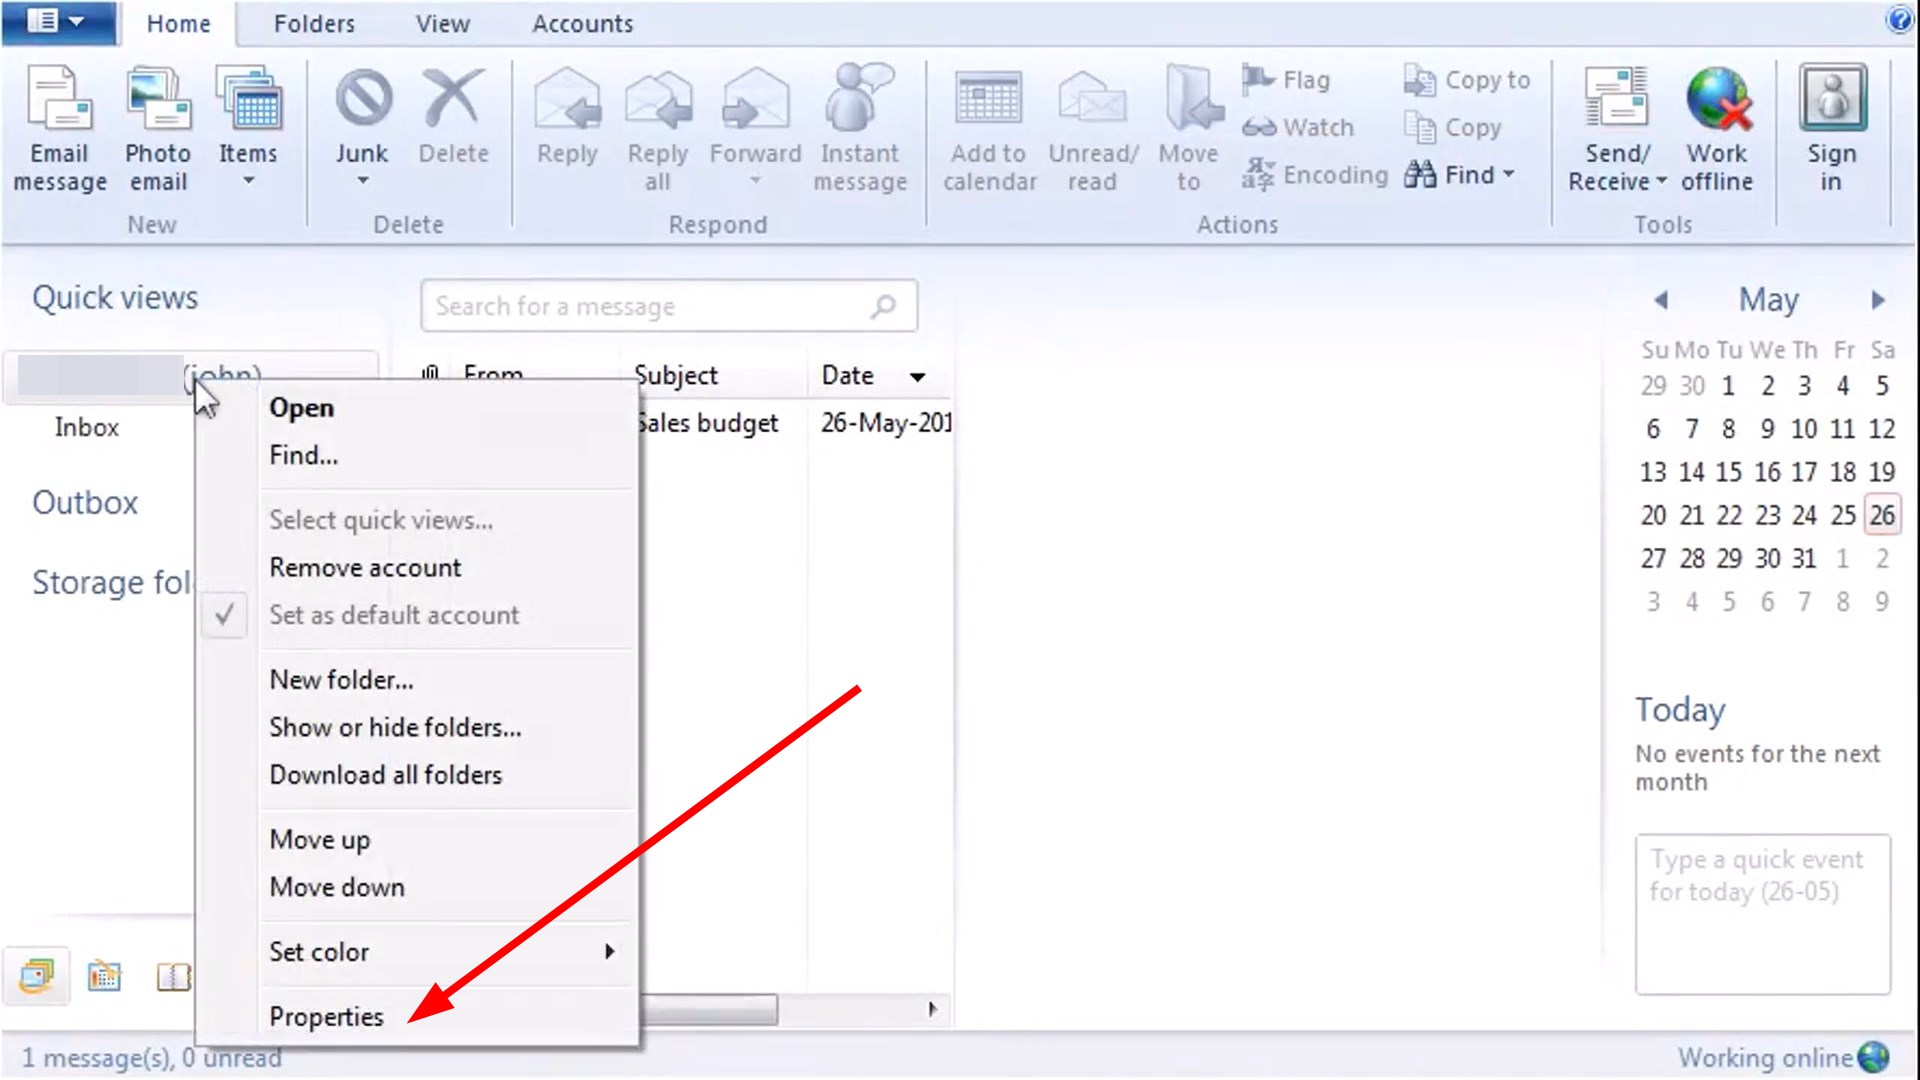
Task: Uncheck Set as default account
Action: point(394,615)
